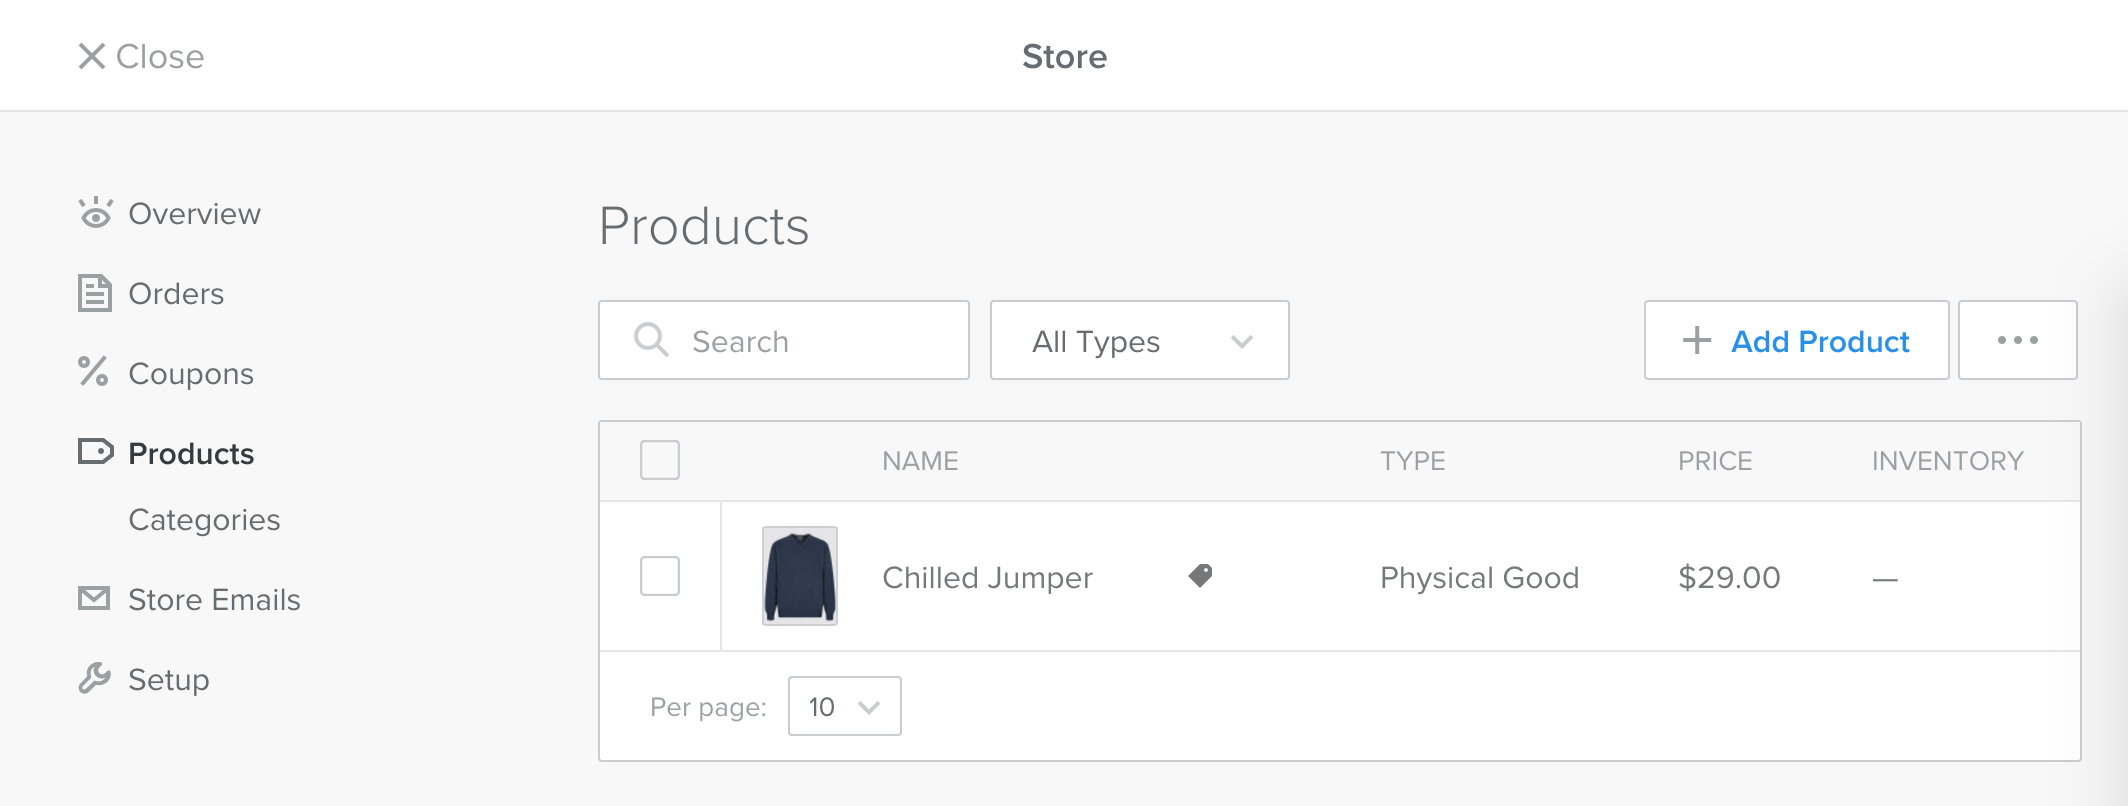This screenshot has width=2128, height=806.
Task: Open the All Types filter dropdown
Action: (x=1139, y=340)
